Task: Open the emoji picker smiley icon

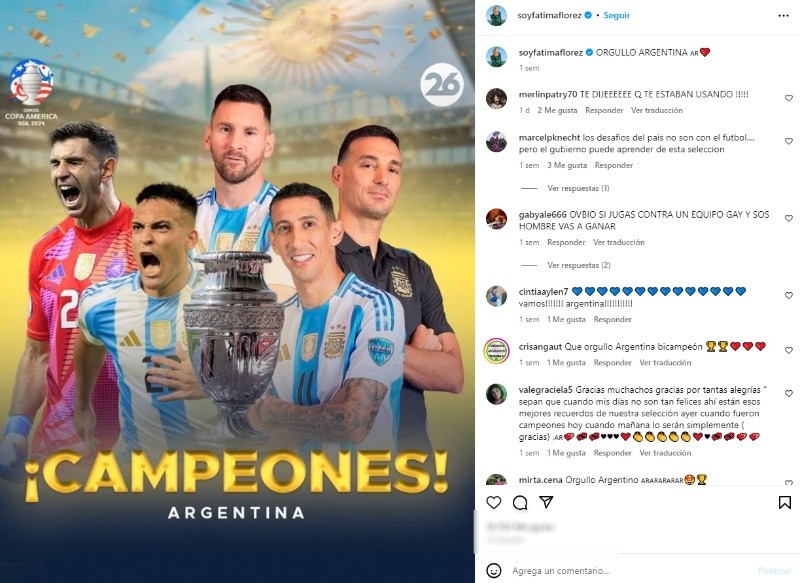Action: (493, 570)
